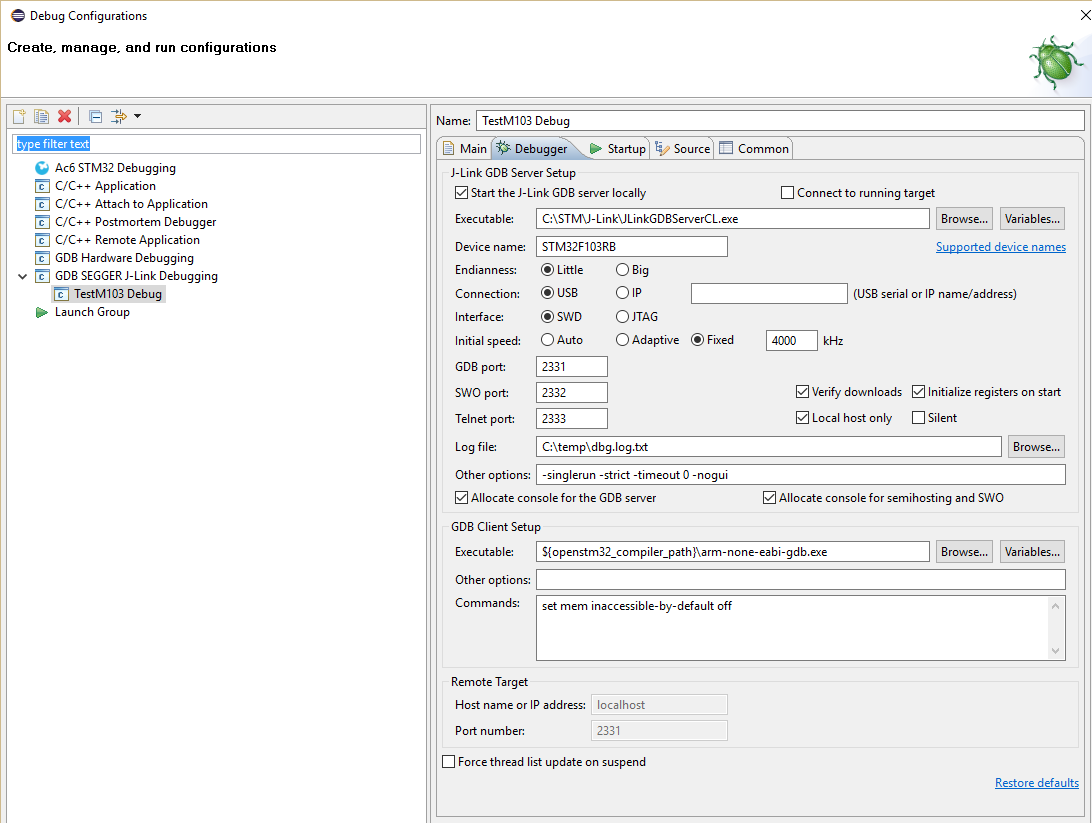
Task: Click the C/C++ Application icon
Action: click(42, 186)
